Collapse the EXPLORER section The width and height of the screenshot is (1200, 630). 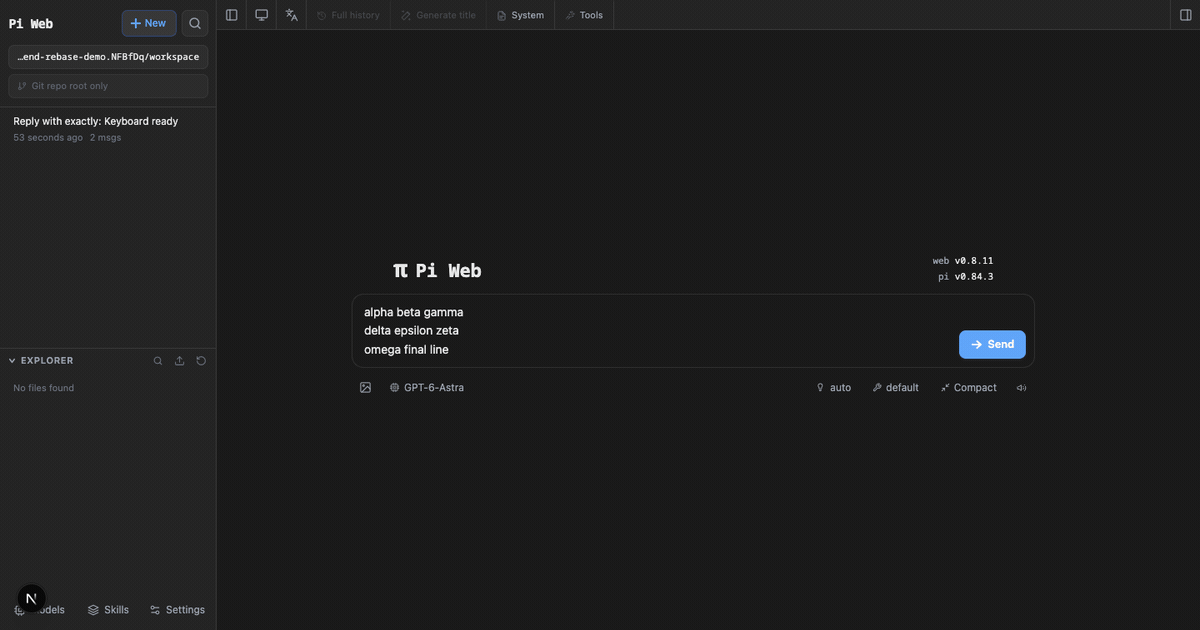(x=41, y=361)
